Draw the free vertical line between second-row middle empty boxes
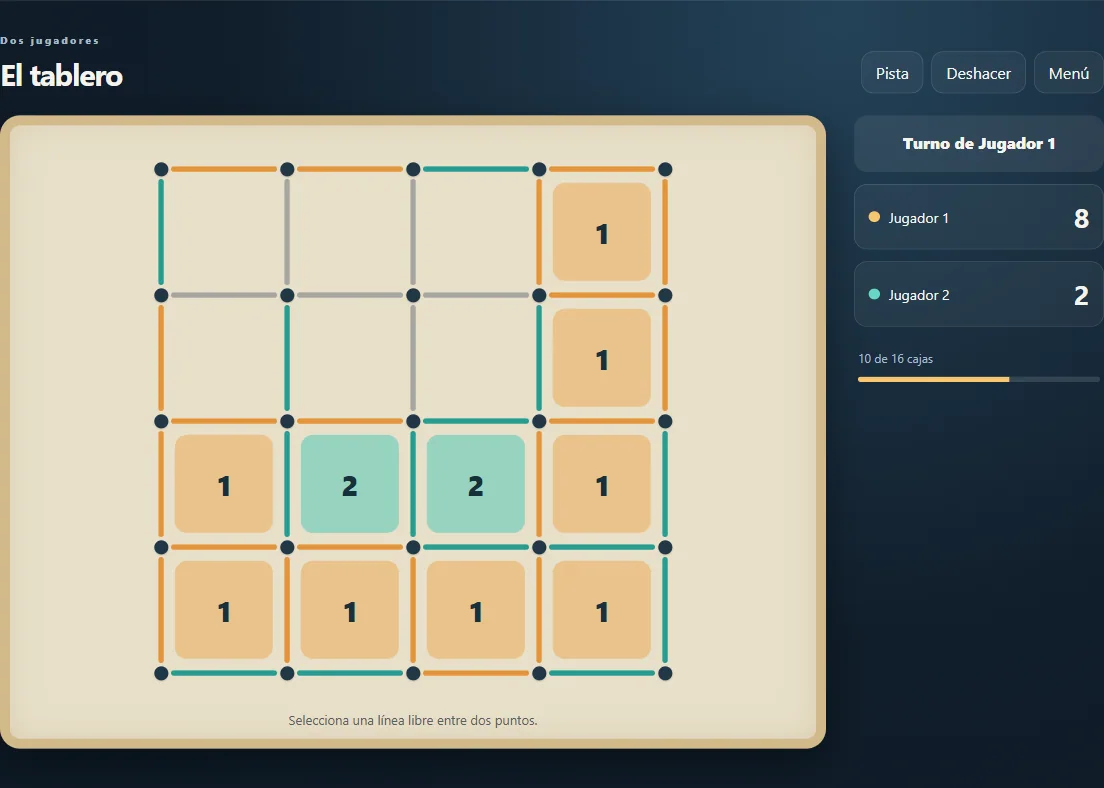1104x788 pixels. (x=413, y=358)
